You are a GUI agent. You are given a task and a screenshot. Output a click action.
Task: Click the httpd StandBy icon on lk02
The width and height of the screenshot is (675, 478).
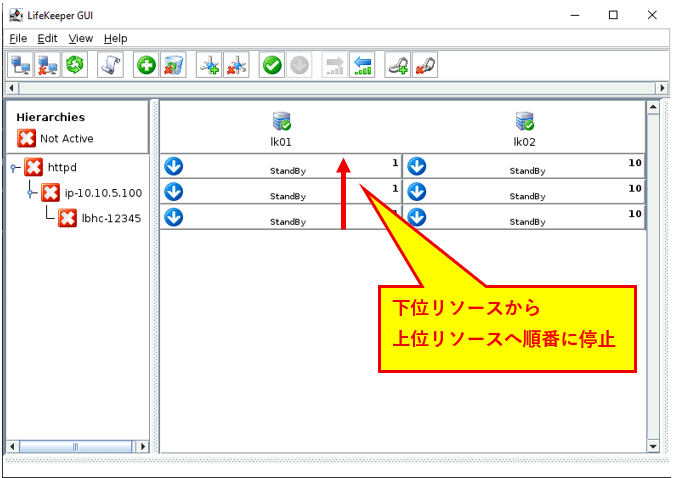tap(417, 166)
